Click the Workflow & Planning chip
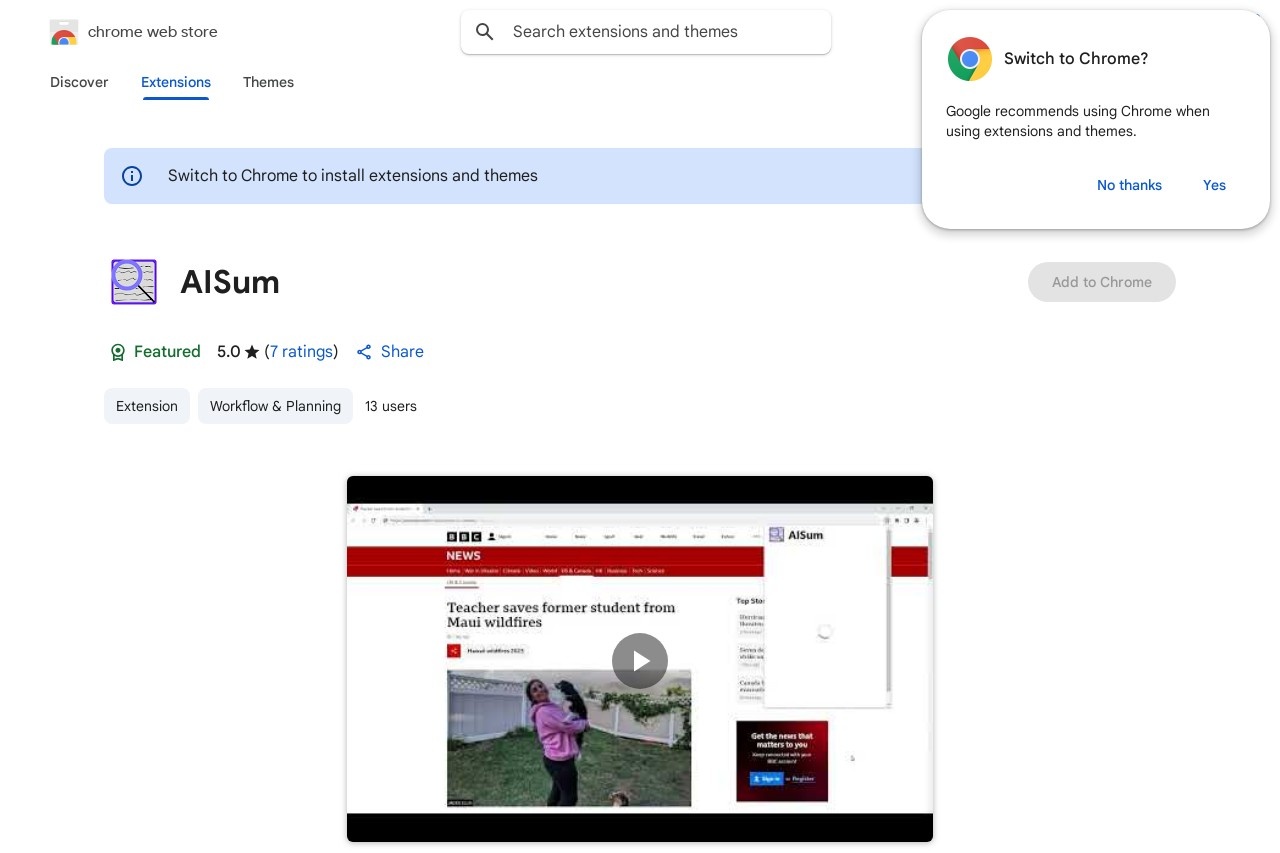This screenshot has height=853, width=1280. [x=275, y=406]
